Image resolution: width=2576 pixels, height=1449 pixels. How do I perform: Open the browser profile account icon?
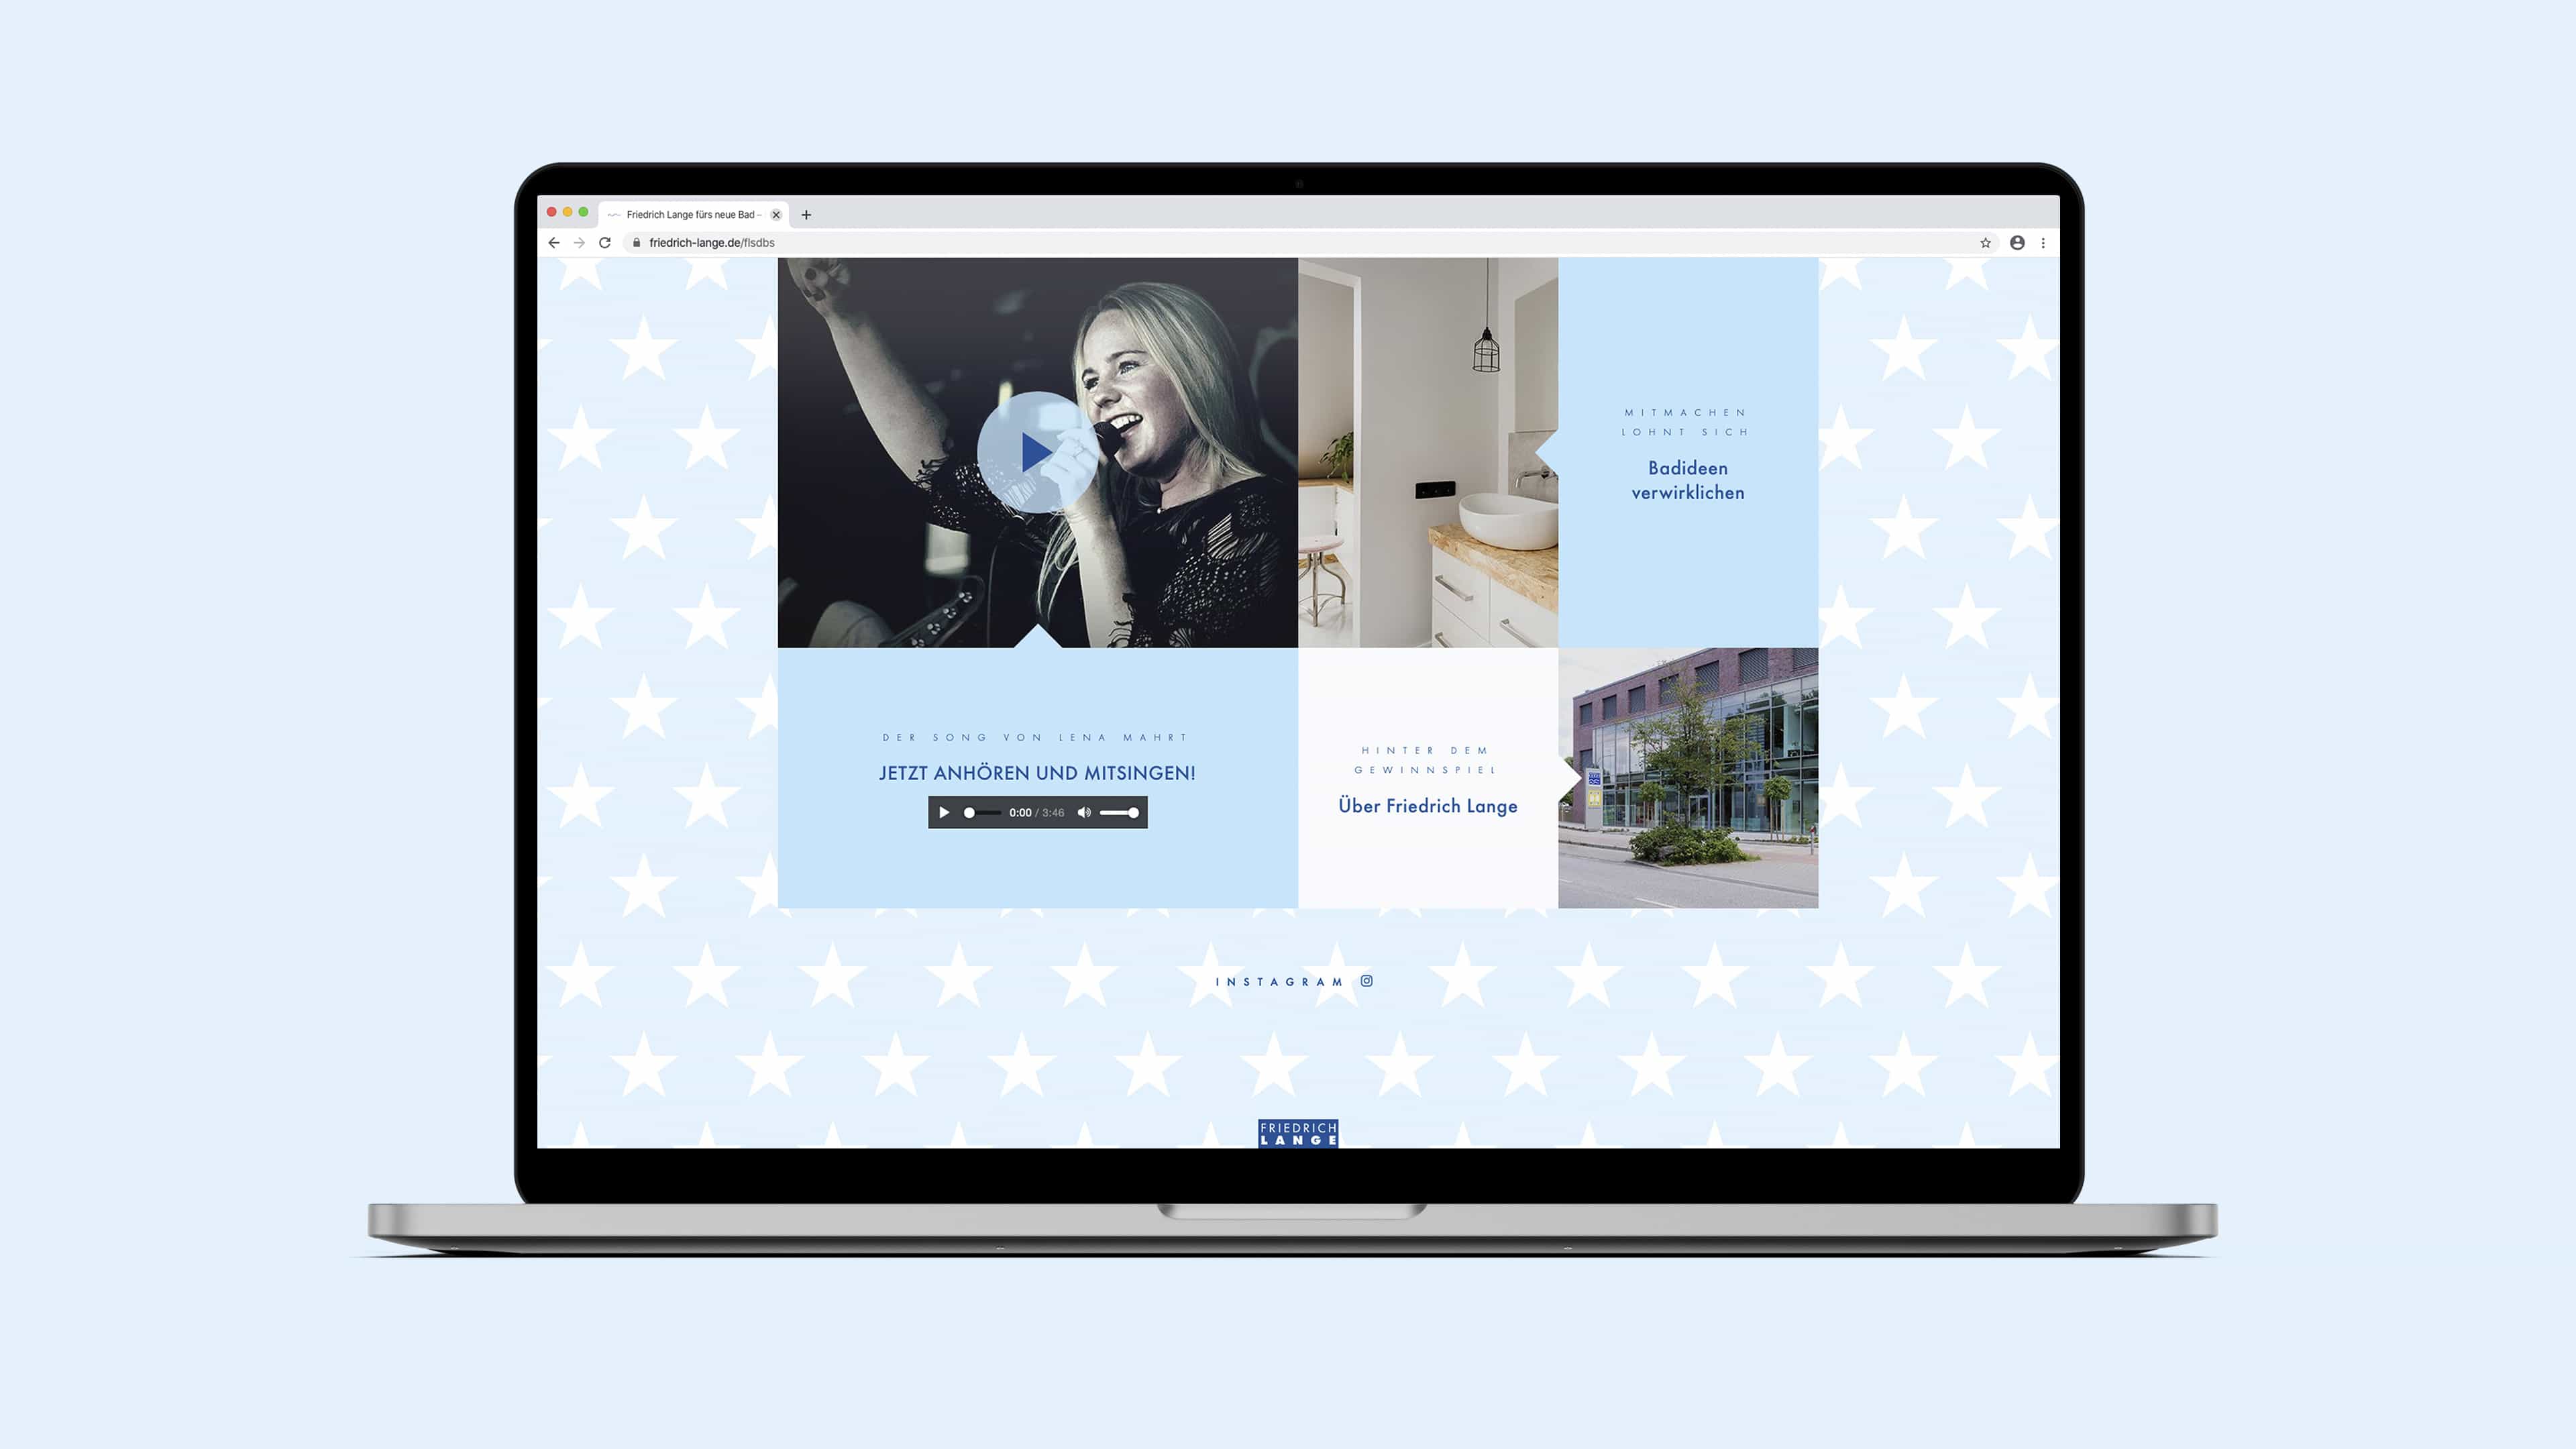point(2017,243)
